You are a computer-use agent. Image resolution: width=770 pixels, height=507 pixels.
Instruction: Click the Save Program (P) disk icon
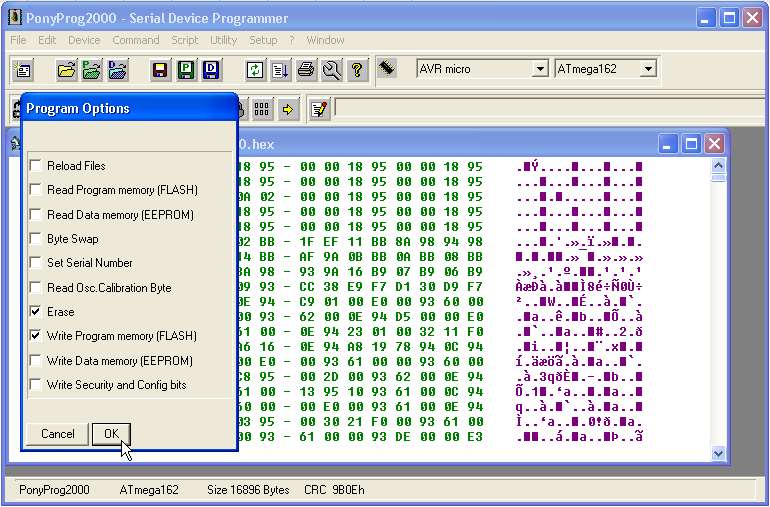coord(186,70)
